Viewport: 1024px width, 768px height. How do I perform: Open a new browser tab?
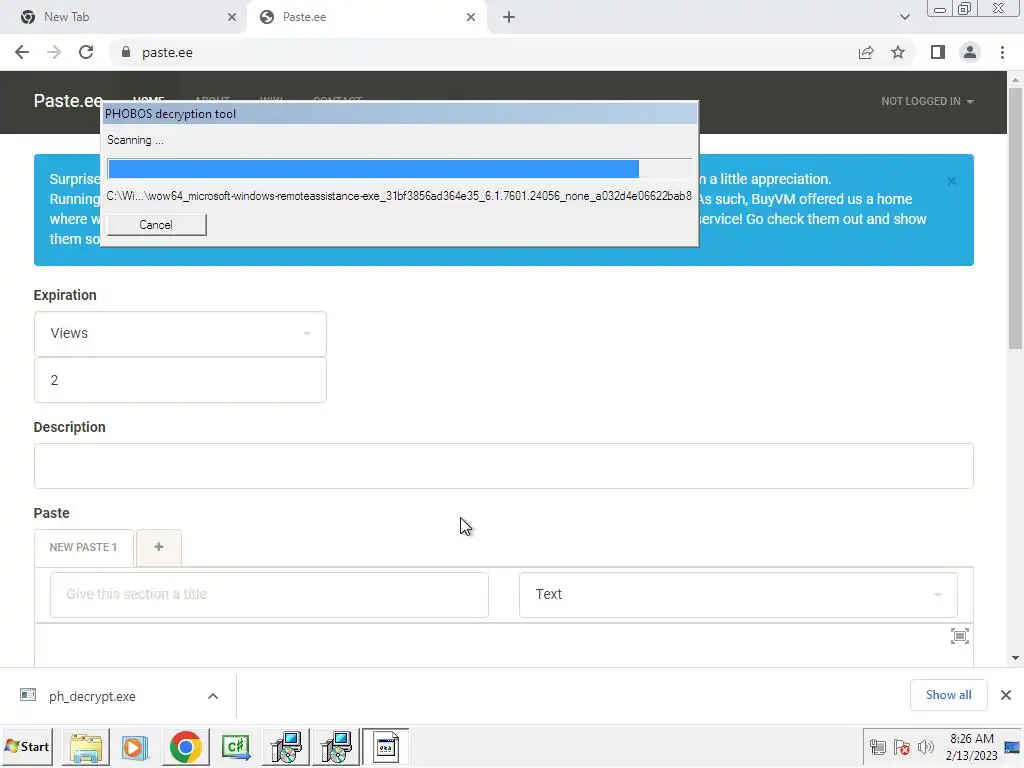pos(509,17)
